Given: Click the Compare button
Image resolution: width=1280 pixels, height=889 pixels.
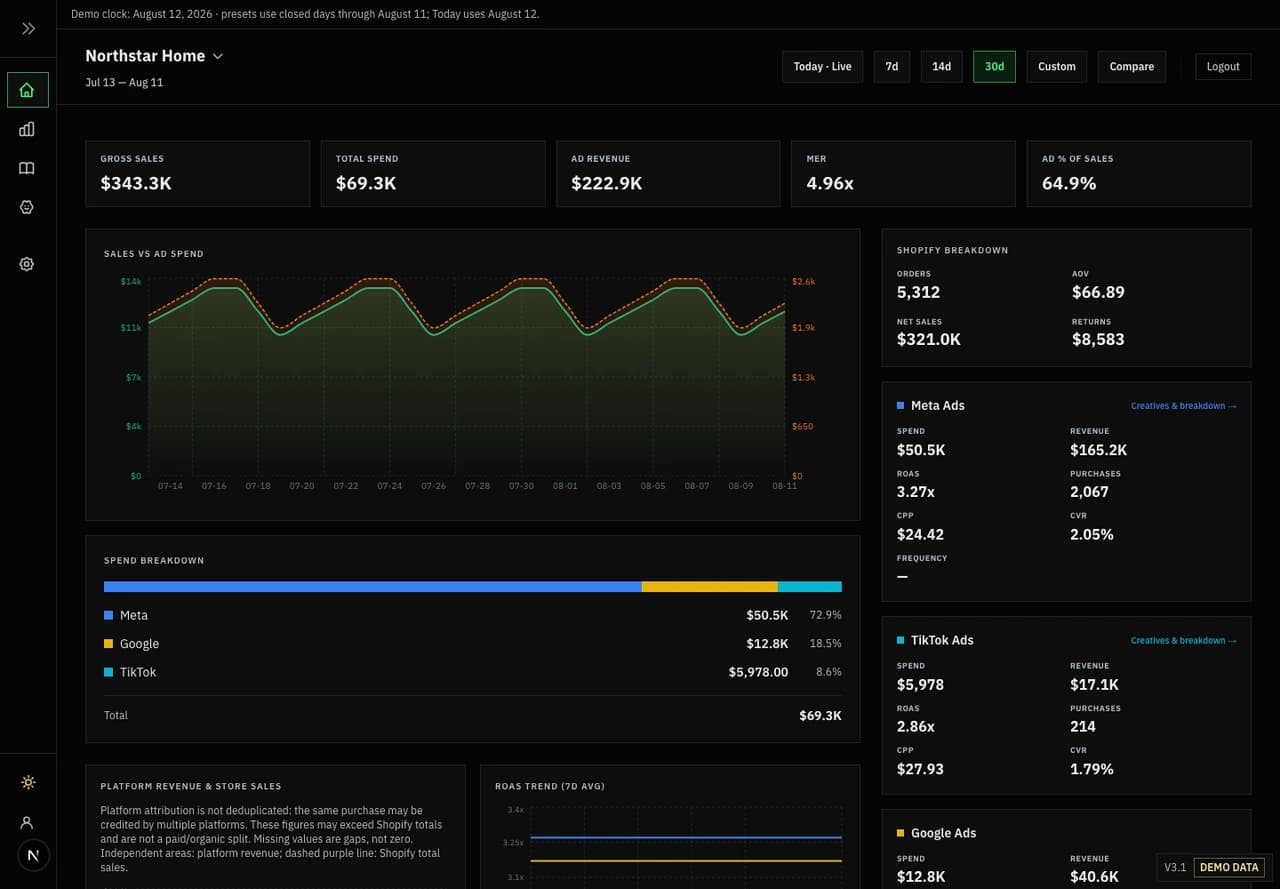Looking at the screenshot, I should (x=1131, y=67).
